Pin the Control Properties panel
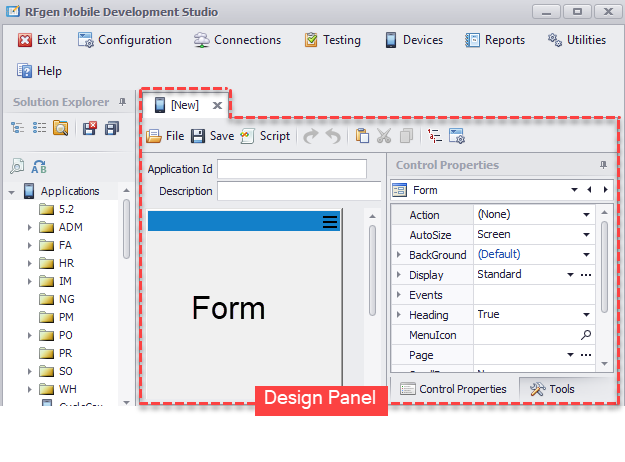625x462 pixels. point(603,165)
